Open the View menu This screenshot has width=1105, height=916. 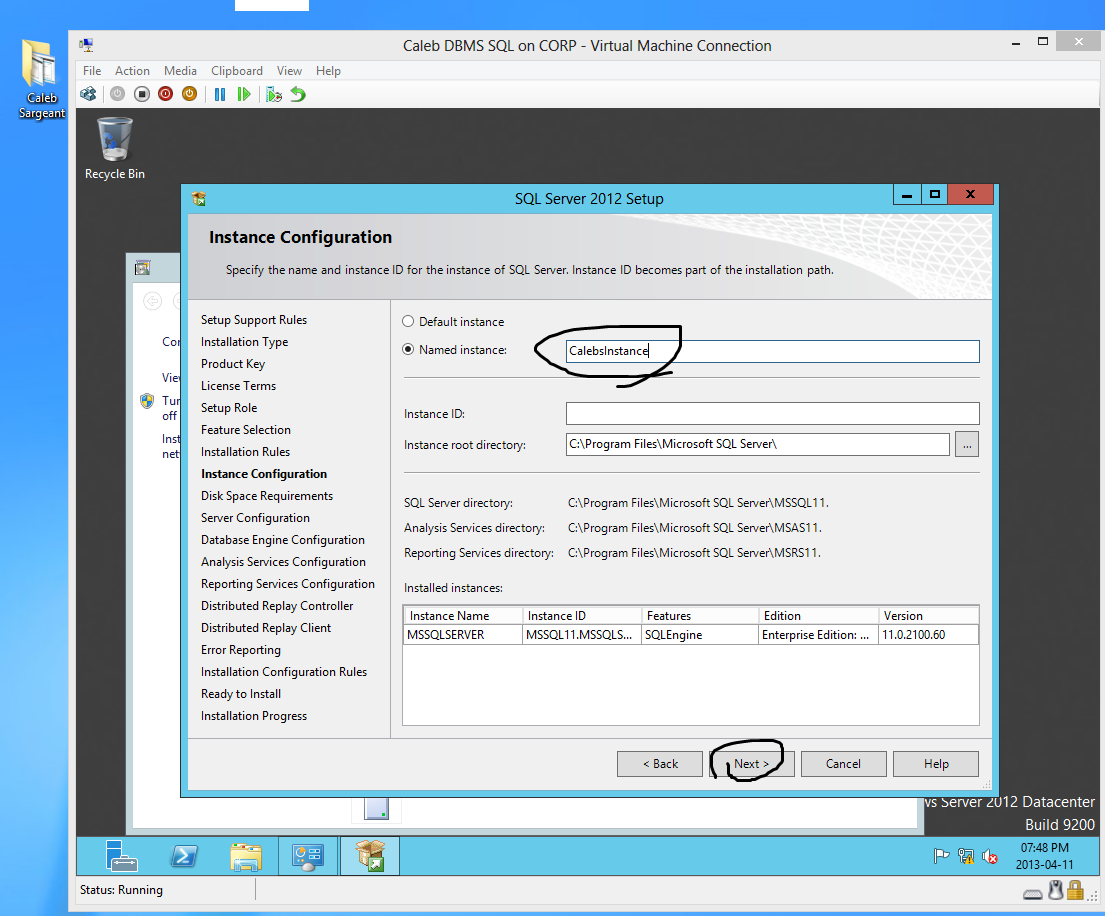click(289, 70)
